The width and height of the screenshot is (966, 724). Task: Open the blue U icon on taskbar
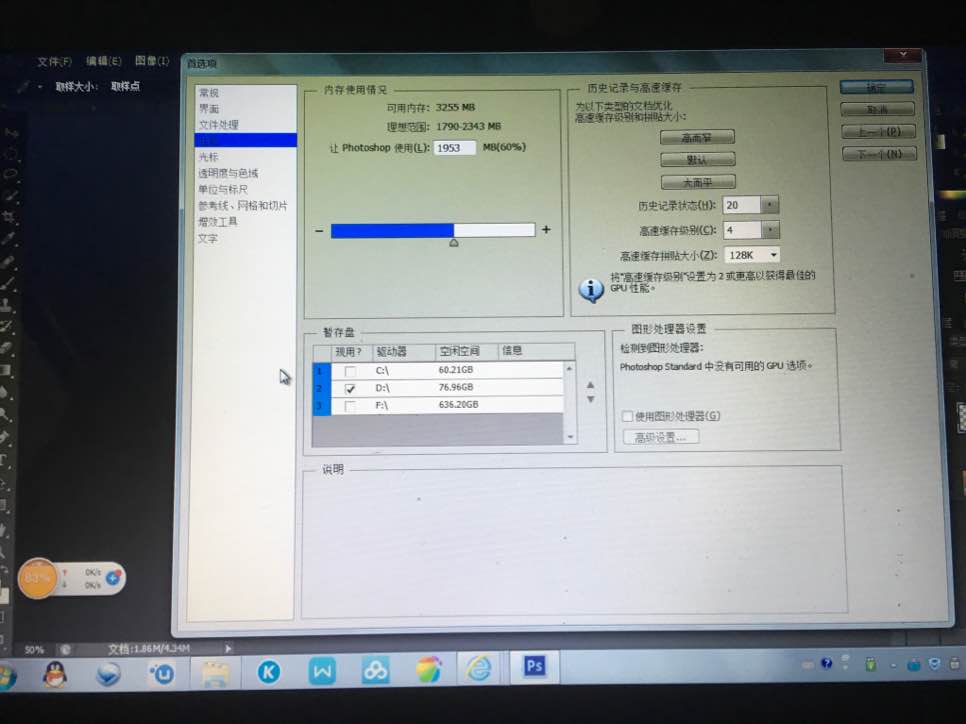point(162,673)
